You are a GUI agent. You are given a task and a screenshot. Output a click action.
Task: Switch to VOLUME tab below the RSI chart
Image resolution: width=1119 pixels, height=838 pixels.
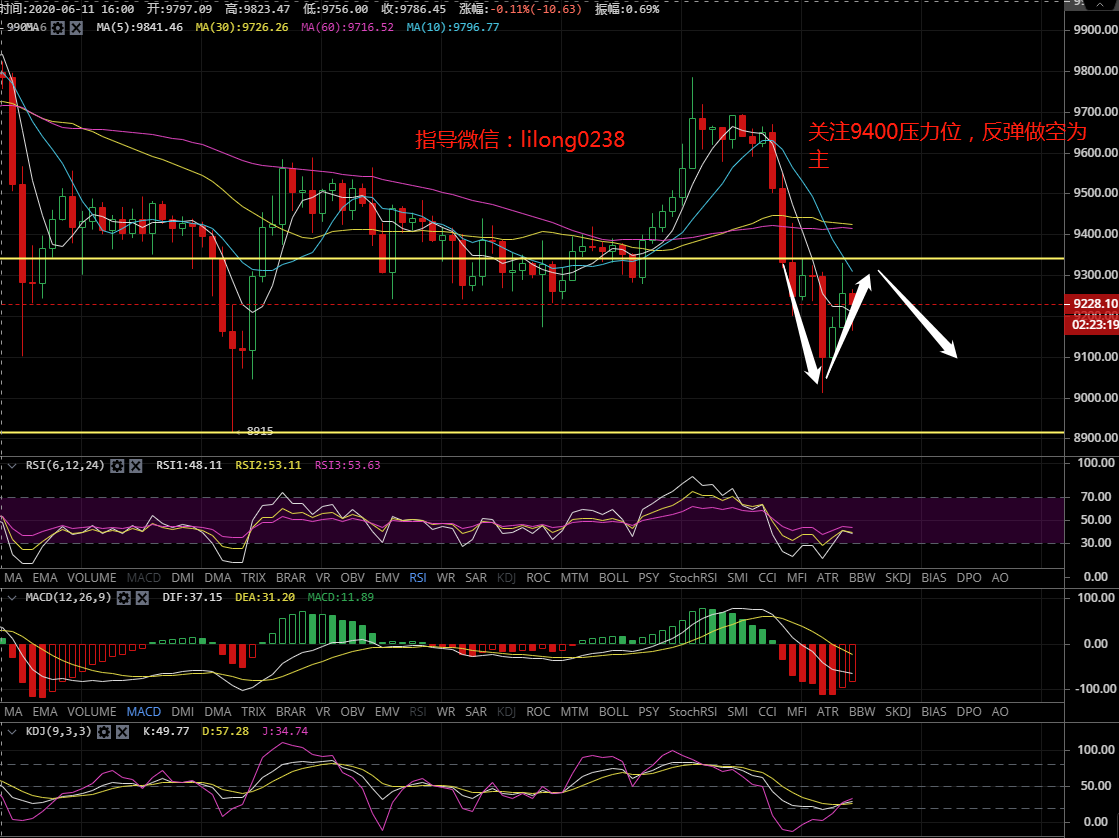click(91, 577)
